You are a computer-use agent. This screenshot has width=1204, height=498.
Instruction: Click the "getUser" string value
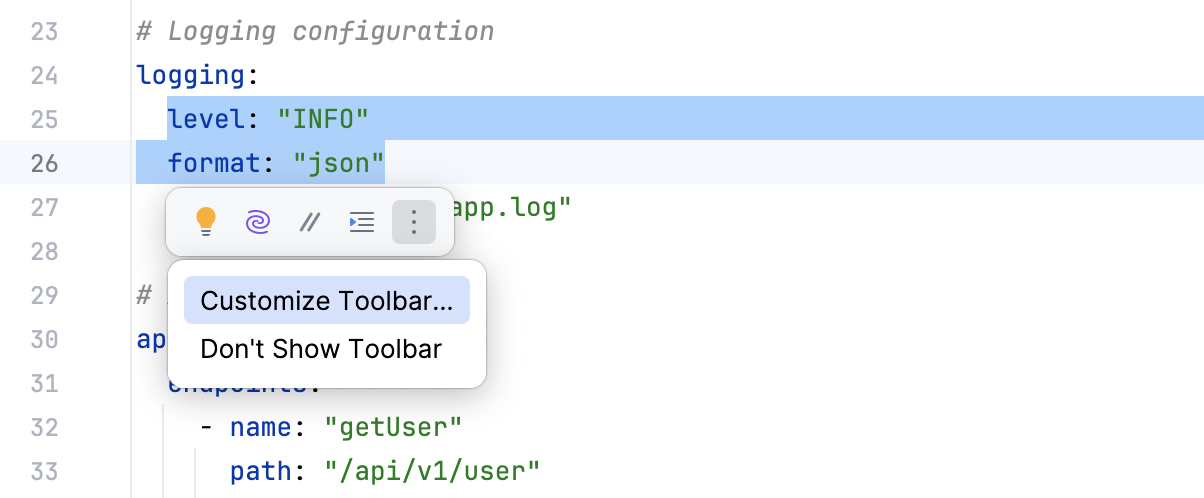pyautogui.click(x=393, y=428)
